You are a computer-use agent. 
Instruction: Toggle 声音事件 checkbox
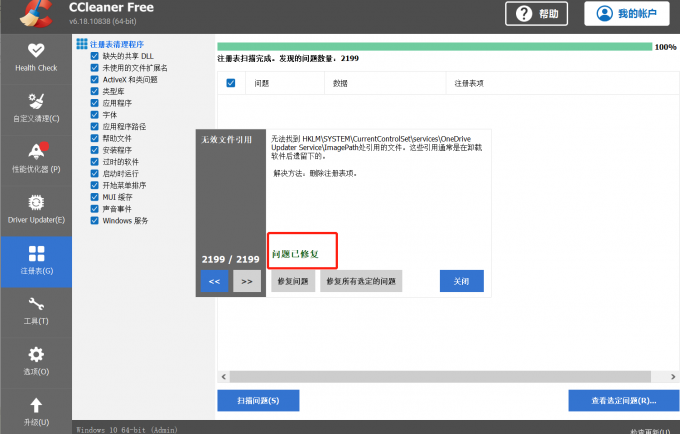tap(94, 209)
